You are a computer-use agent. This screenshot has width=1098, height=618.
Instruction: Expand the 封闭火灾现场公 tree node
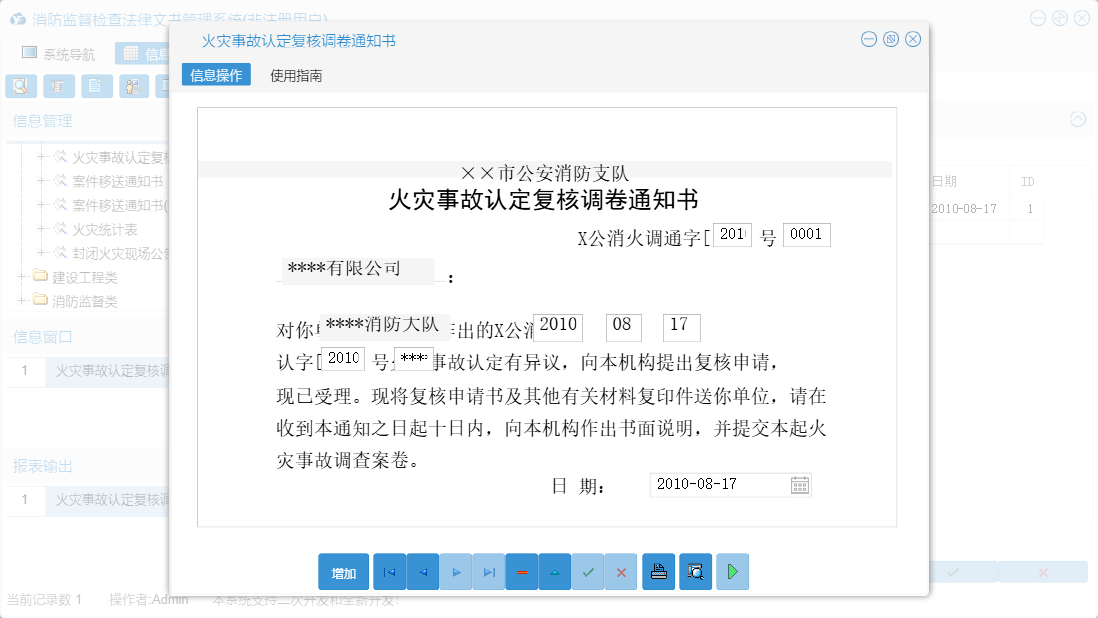coord(41,253)
